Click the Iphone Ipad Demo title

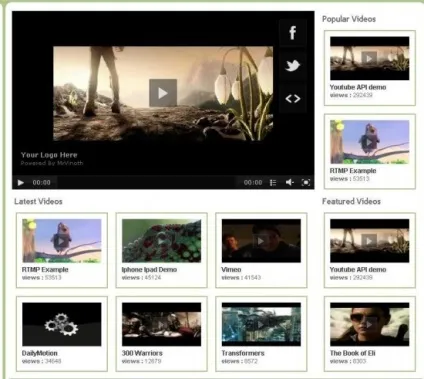point(149,269)
